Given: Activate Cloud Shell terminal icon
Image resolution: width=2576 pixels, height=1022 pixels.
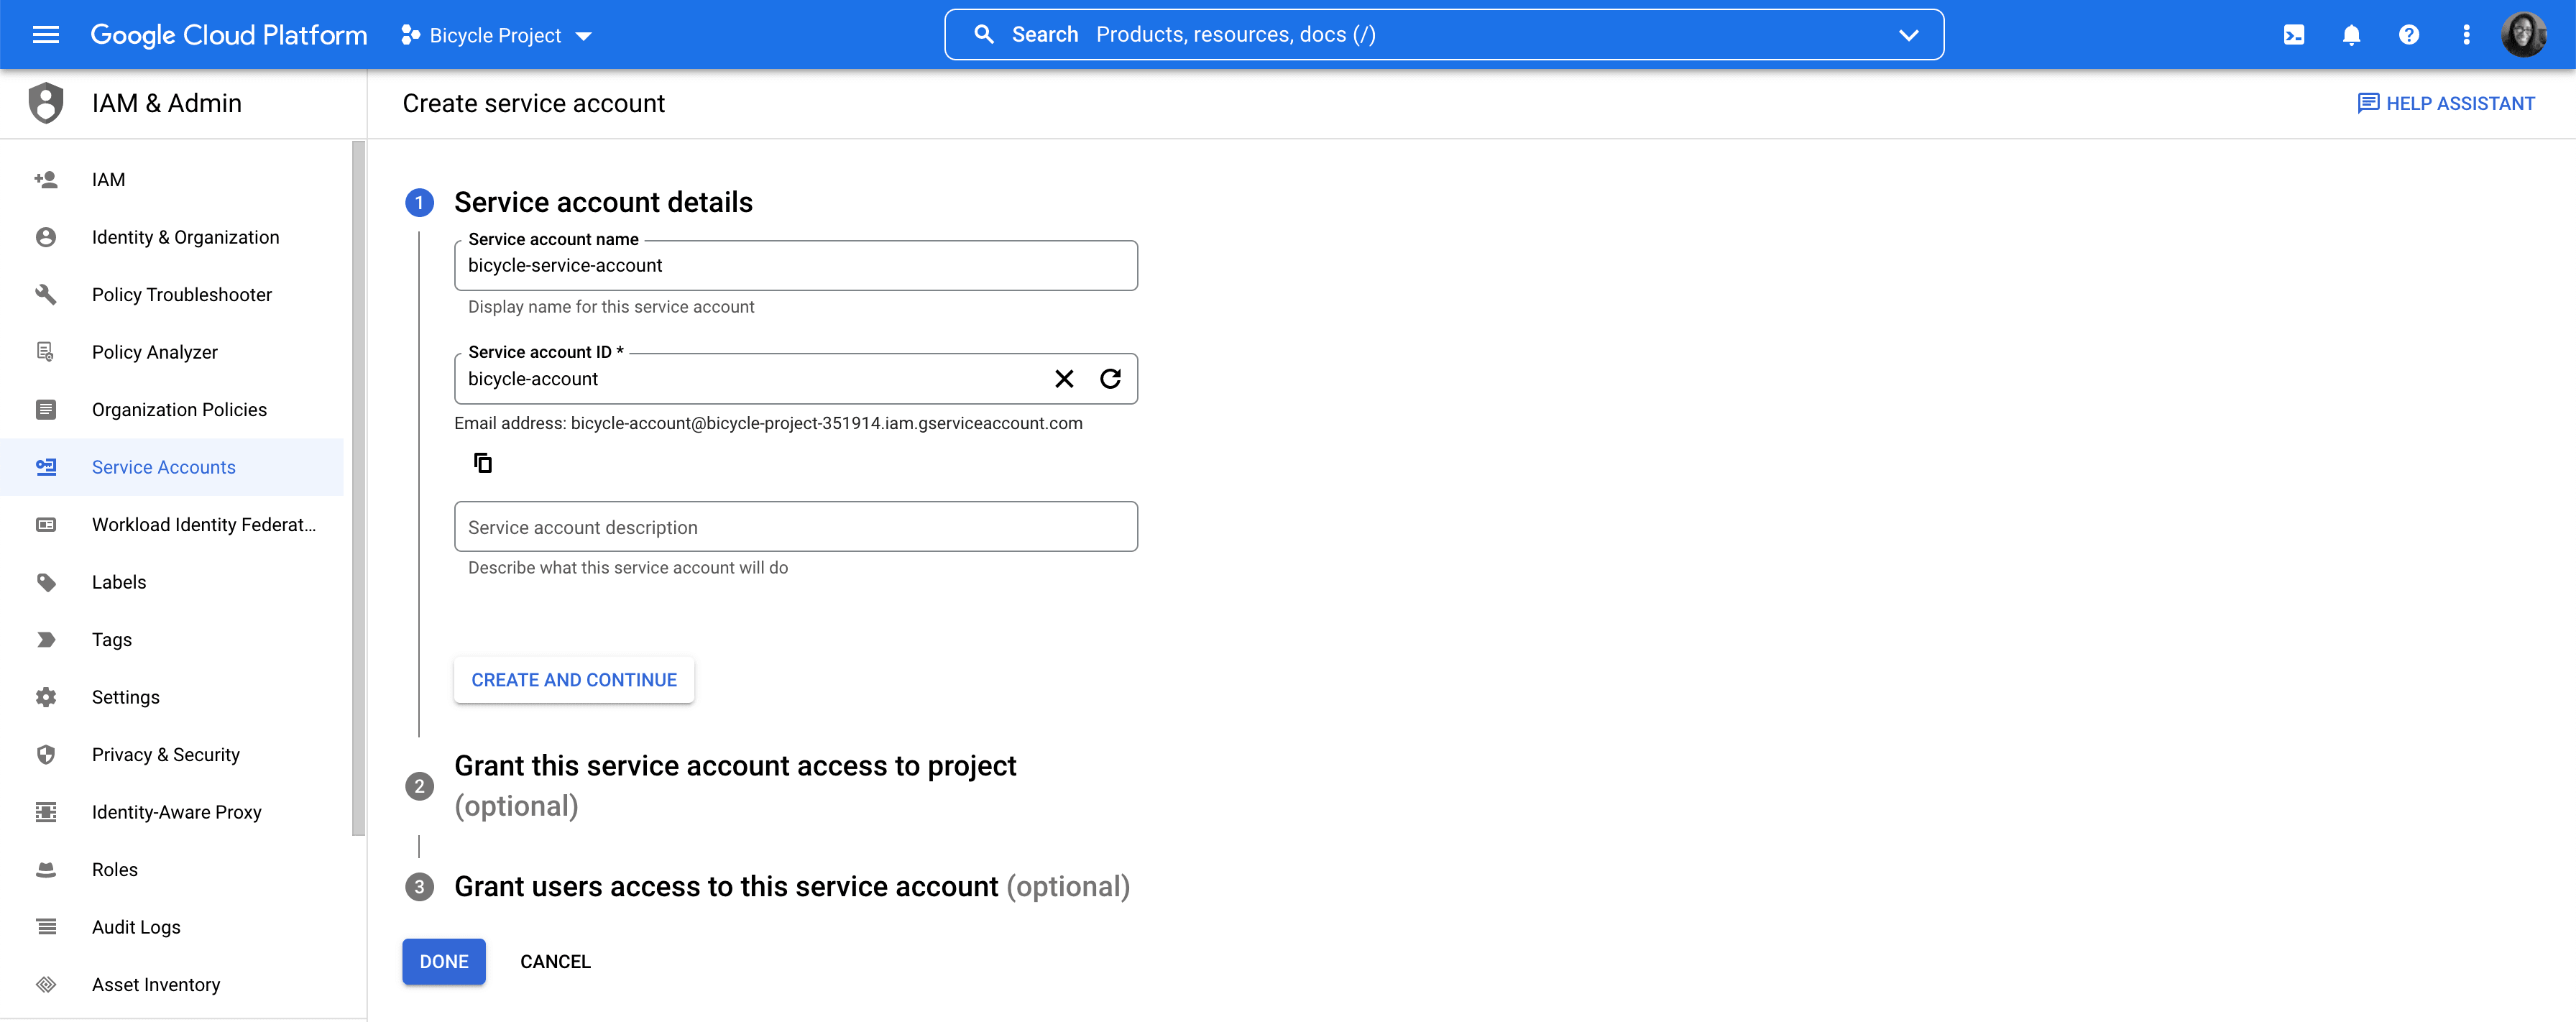Looking at the screenshot, I should (2294, 35).
